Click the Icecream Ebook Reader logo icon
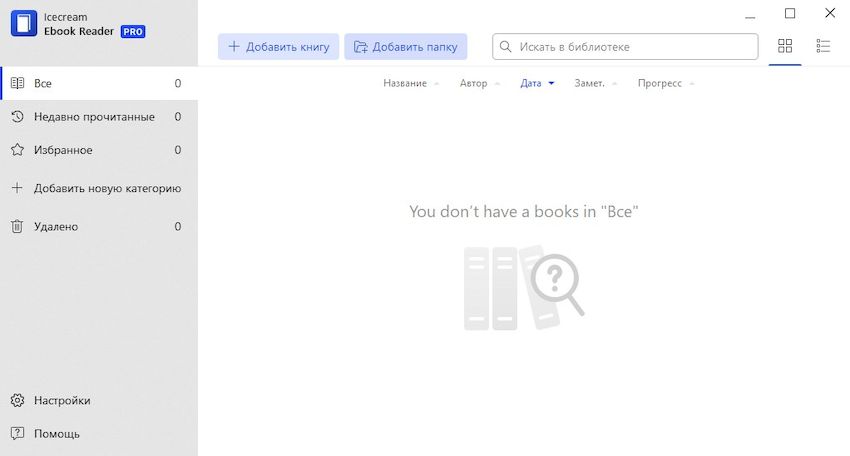This screenshot has width=850, height=456. tap(23, 24)
